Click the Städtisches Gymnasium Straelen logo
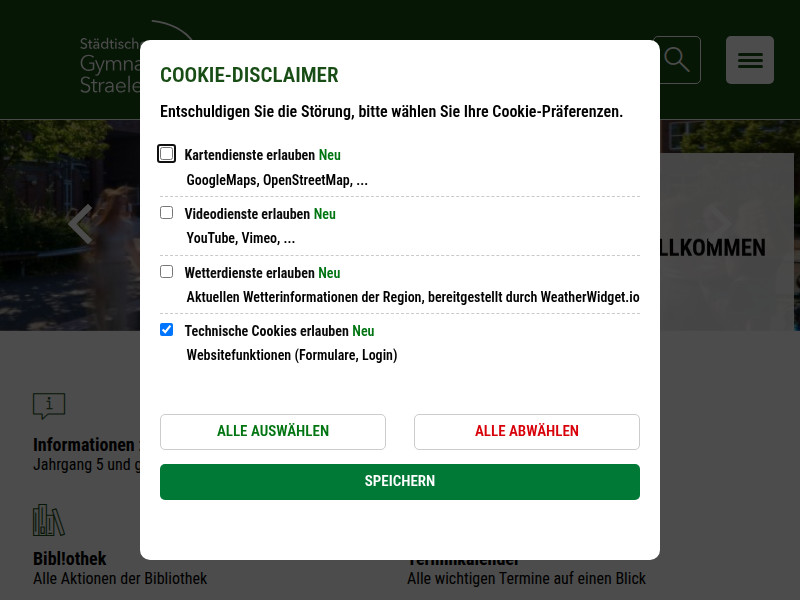800x600 pixels. pyautogui.click(x=110, y=66)
